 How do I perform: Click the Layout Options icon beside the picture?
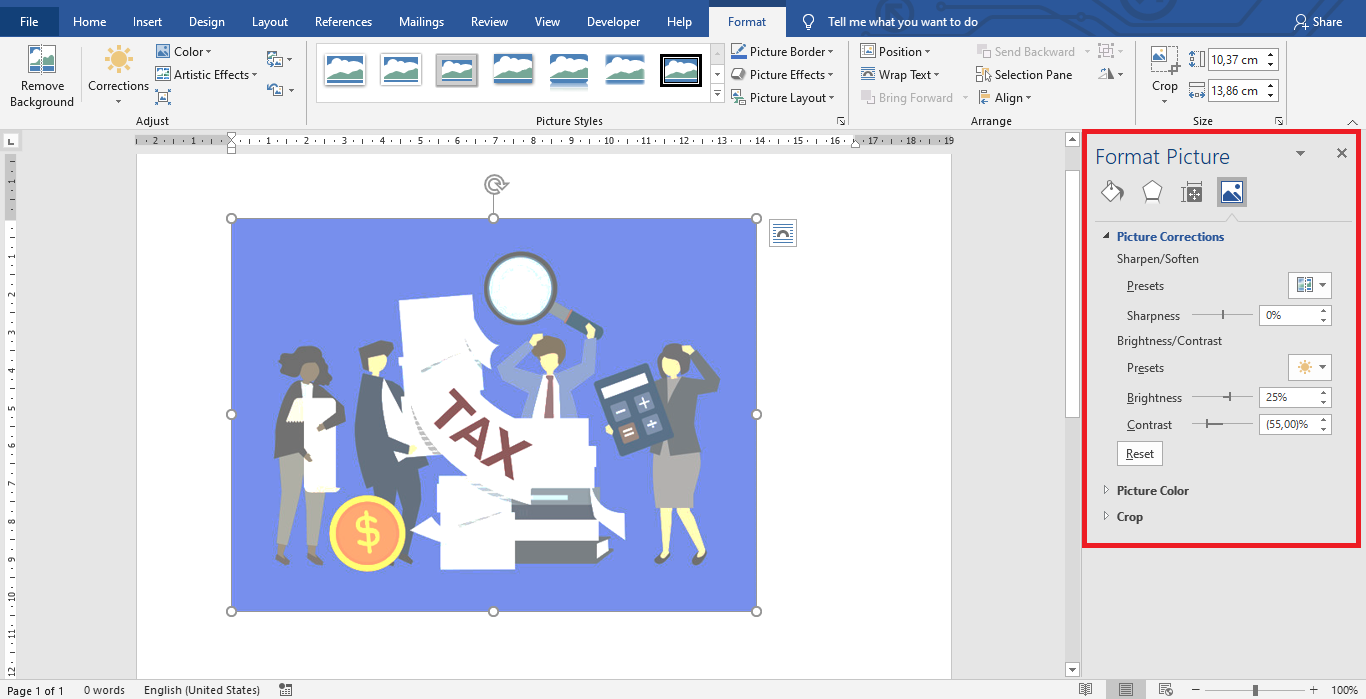click(x=783, y=233)
